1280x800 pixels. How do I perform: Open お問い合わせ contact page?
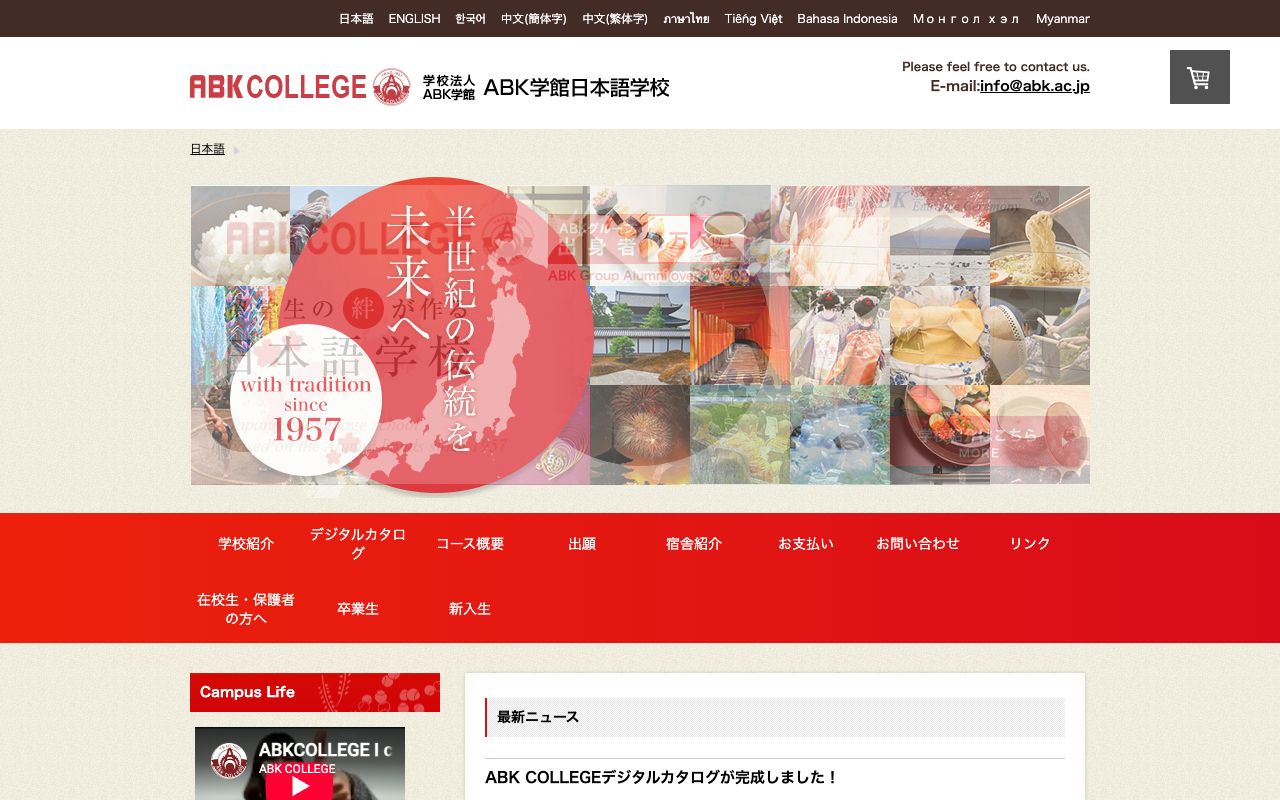(918, 544)
